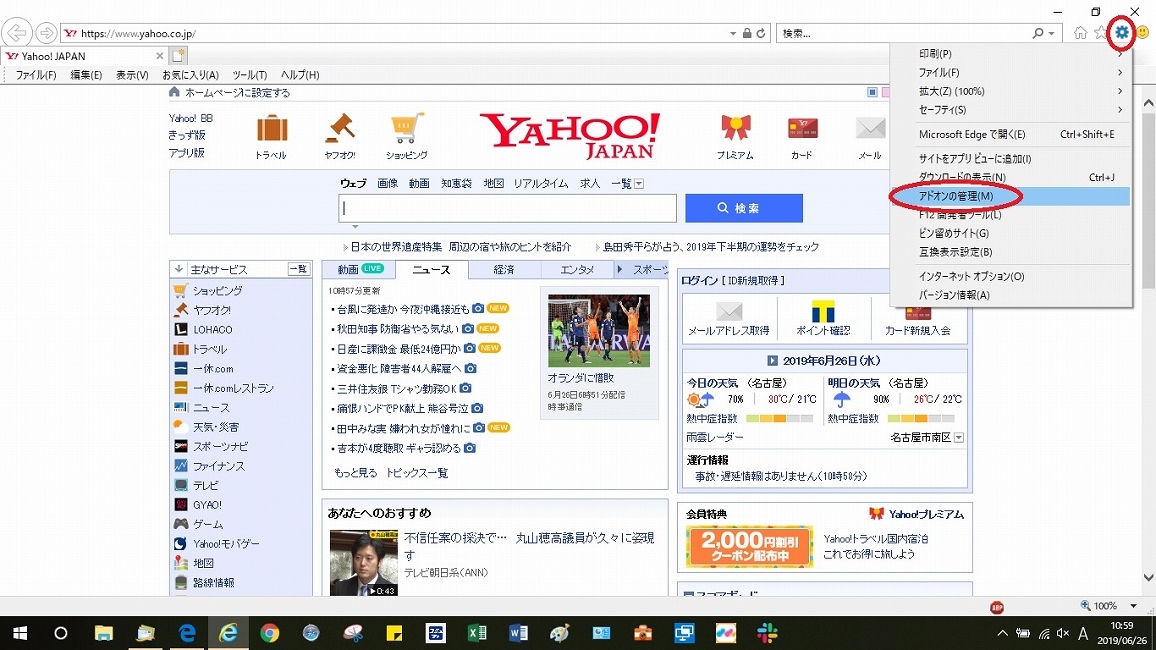The image size is (1156, 650).
Task: Open the ヘルプ(H) menu bar item
Action: pos(299,75)
